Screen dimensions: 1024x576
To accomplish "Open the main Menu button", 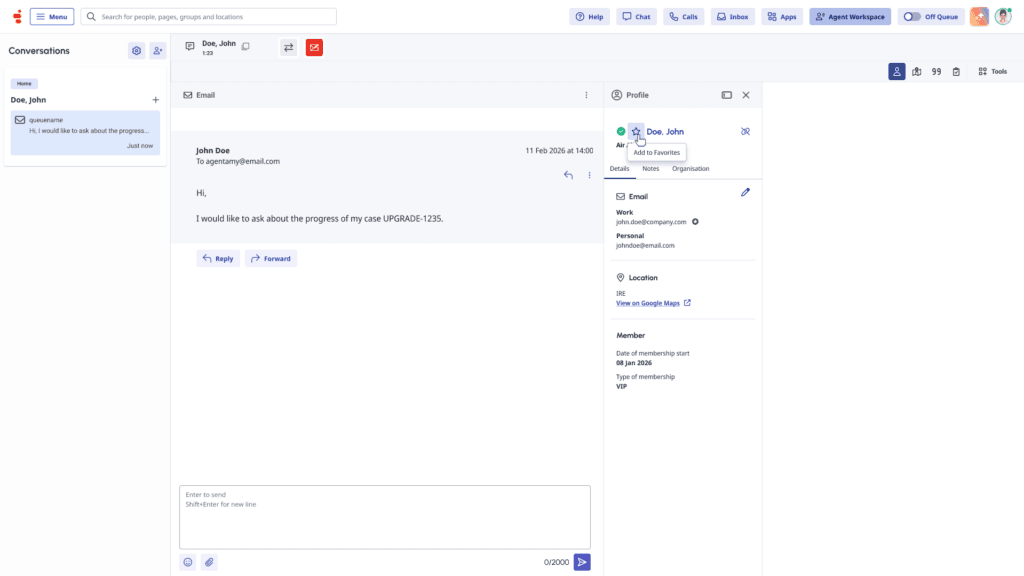I will tap(52, 16).
